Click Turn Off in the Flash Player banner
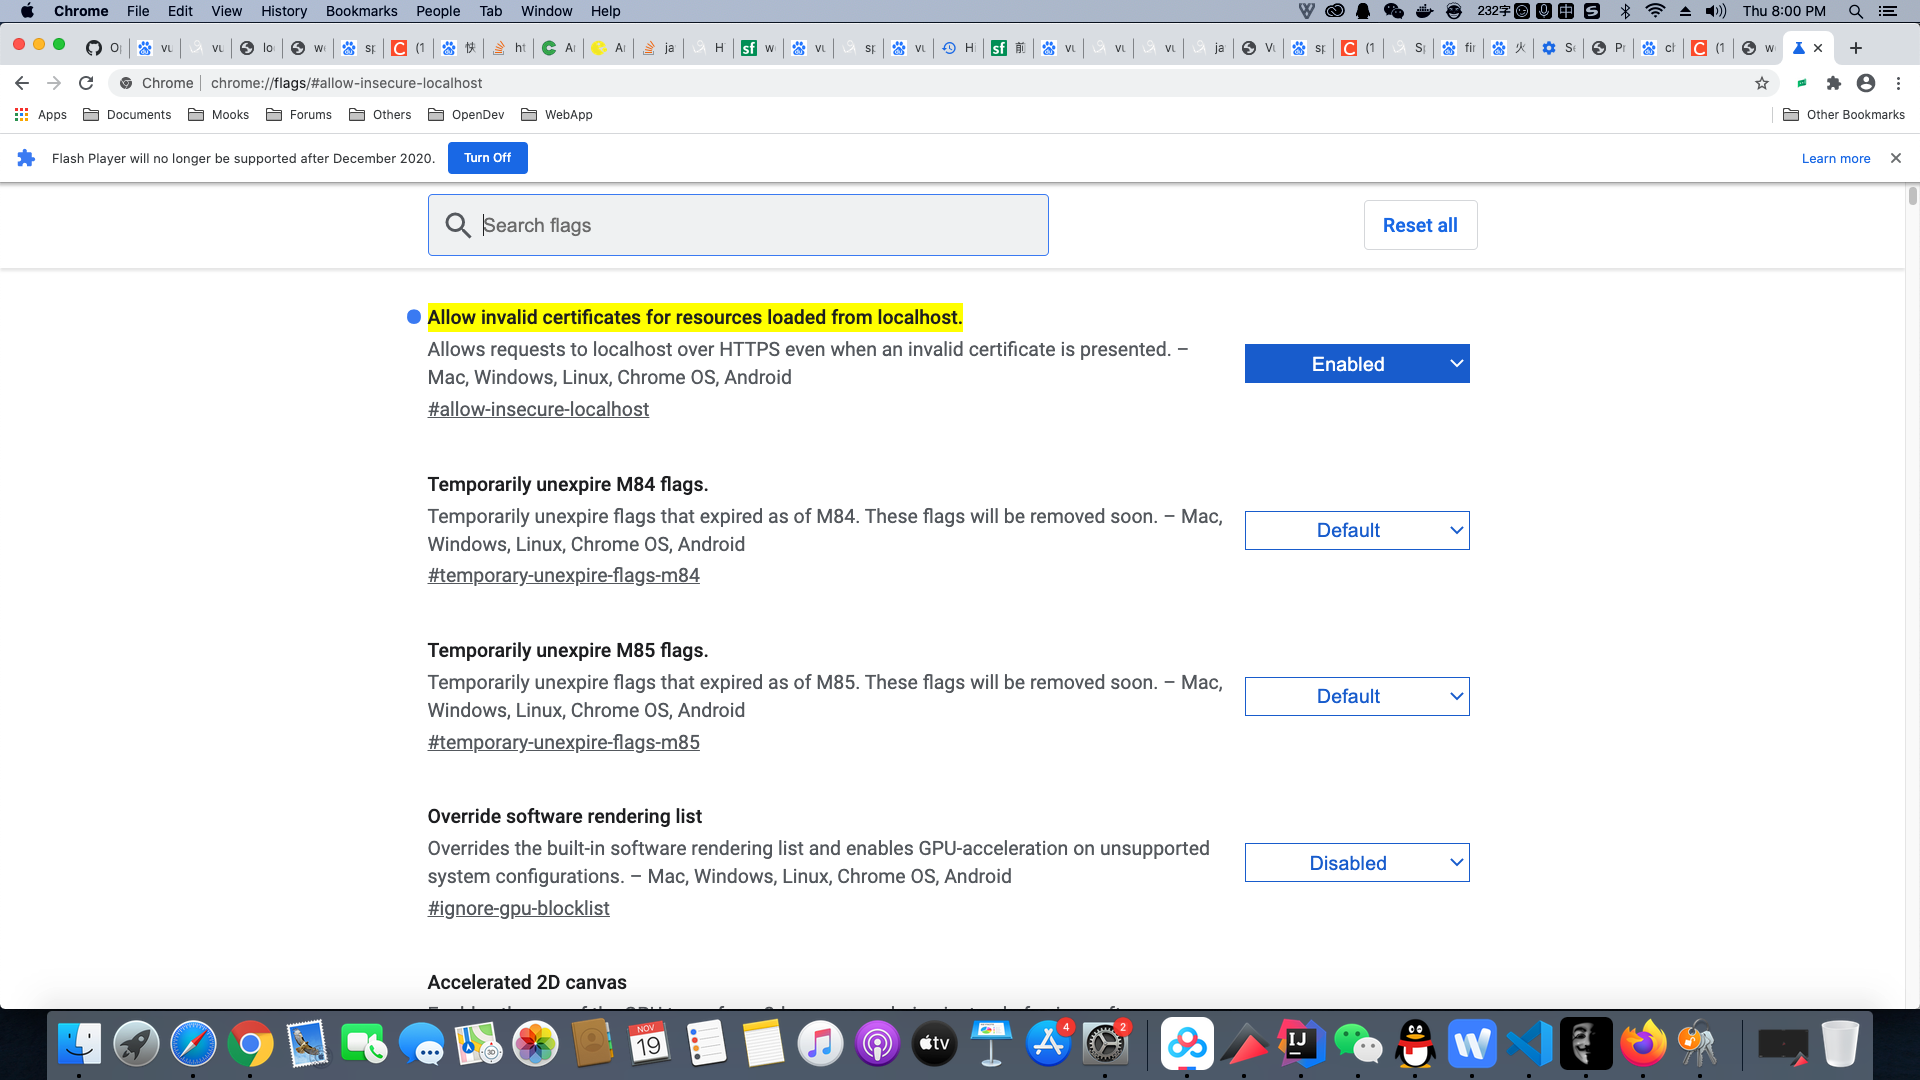Image resolution: width=1920 pixels, height=1080 pixels. (487, 157)
